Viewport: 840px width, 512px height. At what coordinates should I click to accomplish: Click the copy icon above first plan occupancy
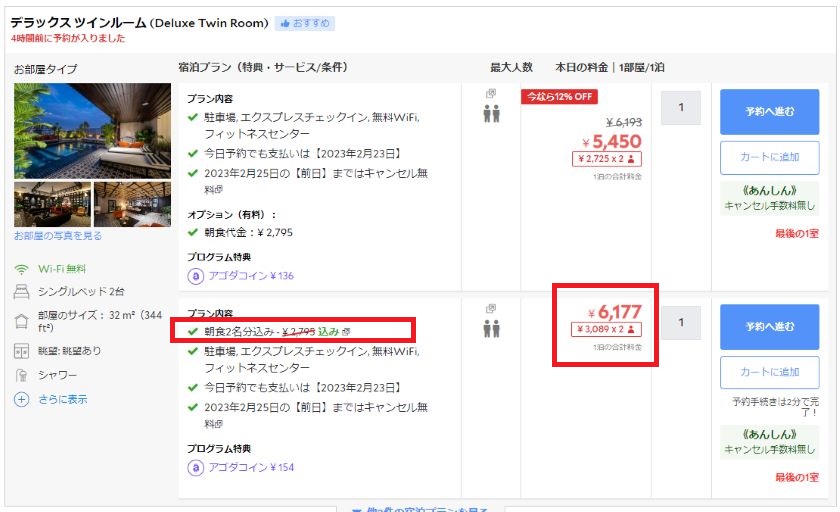point(490,94)
